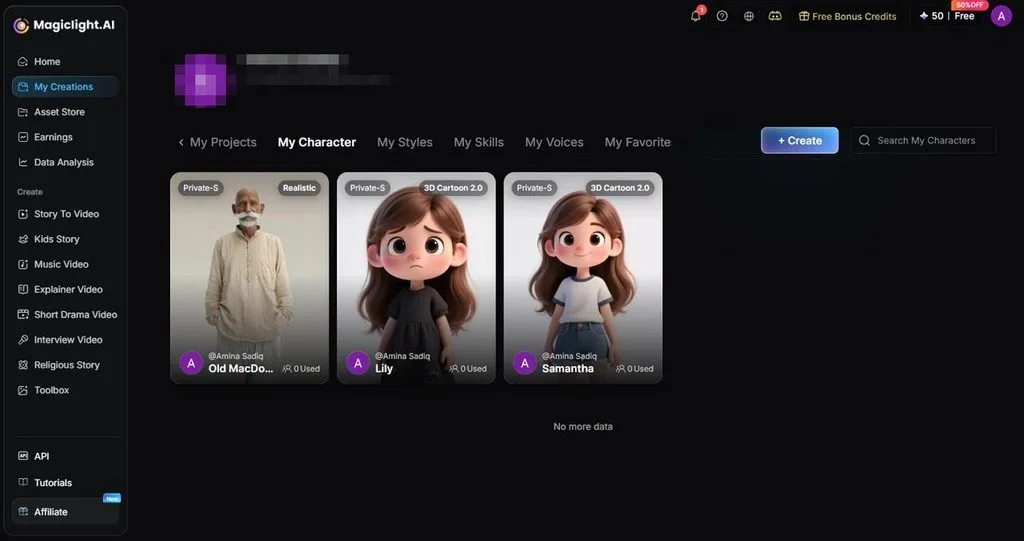This screenshot has width=1024, height=541.
Task: Click the help question mark icon
Action: pyautogui.click(x=722, y=16)
